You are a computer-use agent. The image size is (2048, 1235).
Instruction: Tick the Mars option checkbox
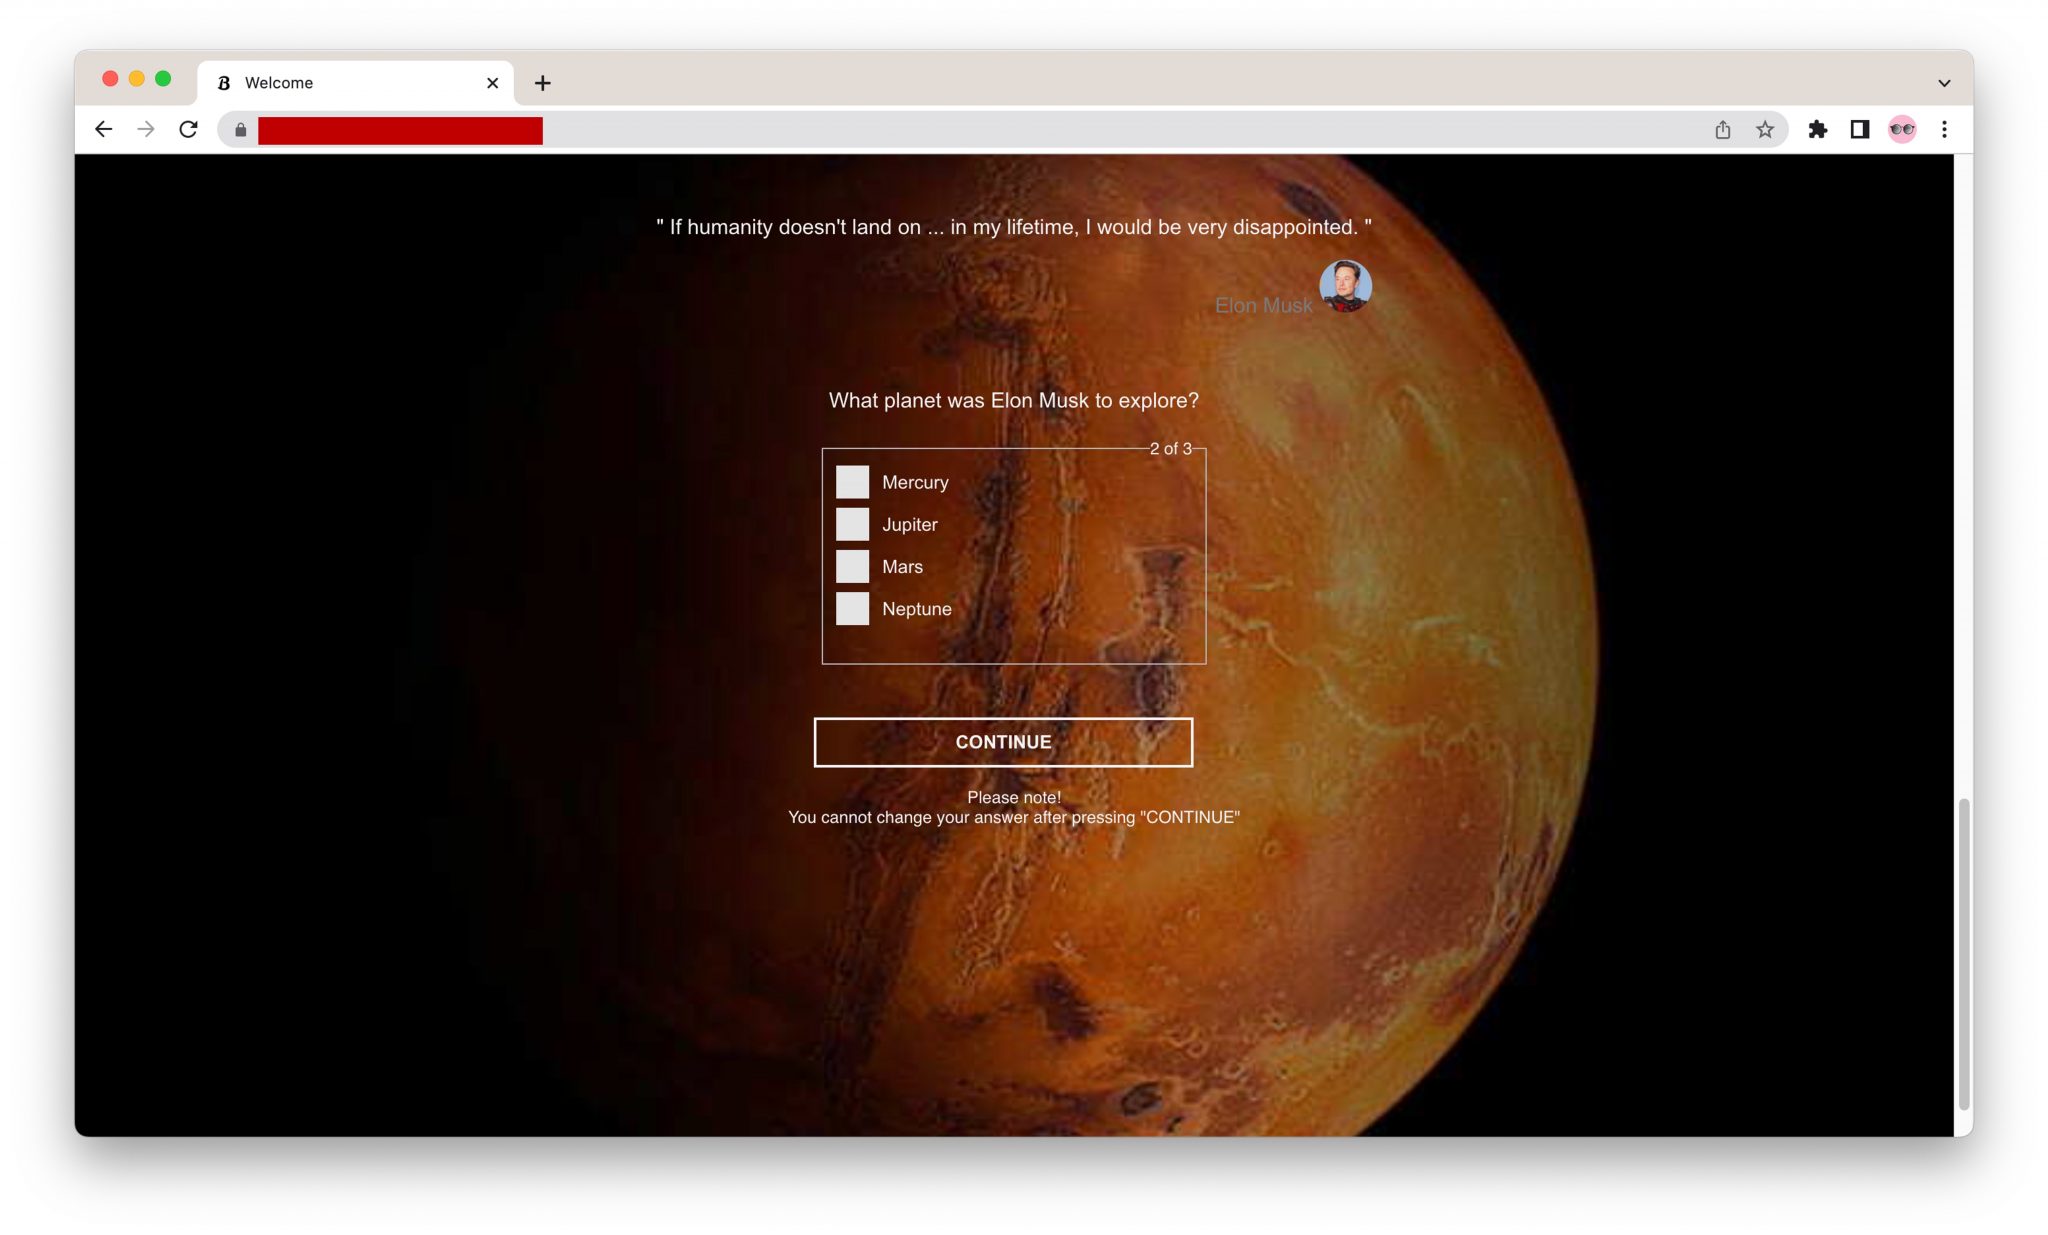(852, 566)
